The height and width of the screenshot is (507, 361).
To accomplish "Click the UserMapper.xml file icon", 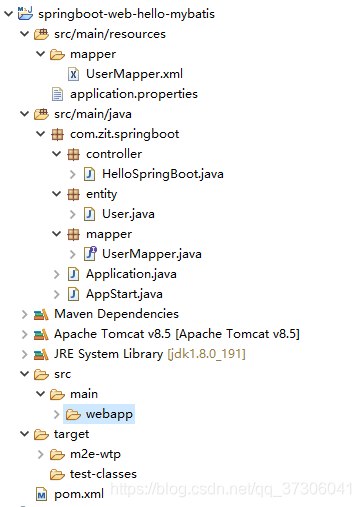I will pyautogui.click(x=73, y=74).
